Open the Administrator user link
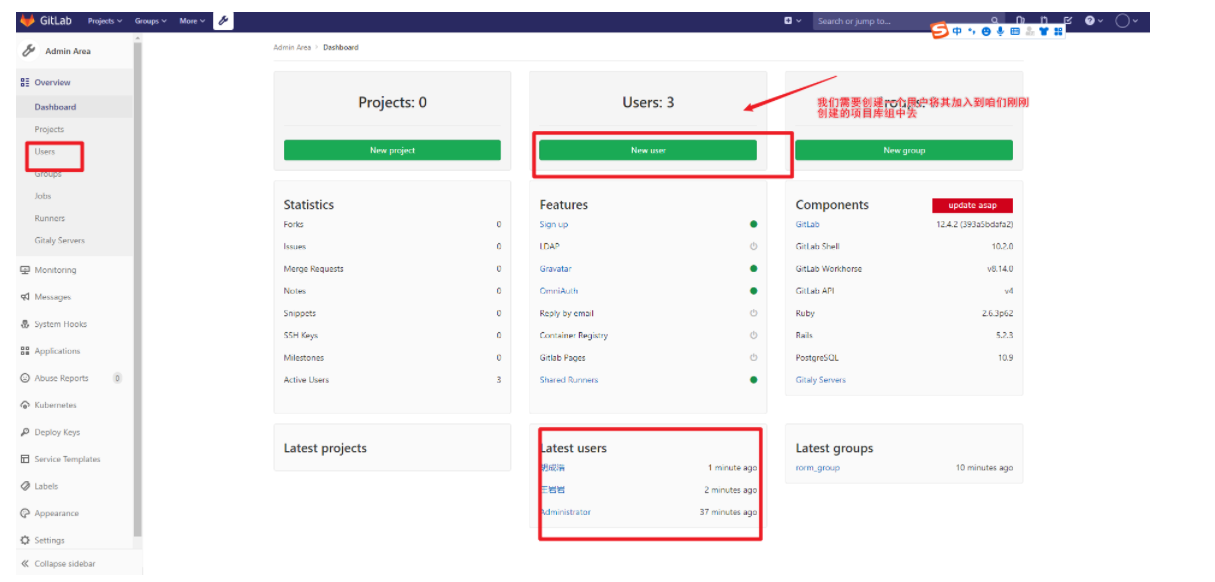The image size is (1215, 582). (566, 512)
